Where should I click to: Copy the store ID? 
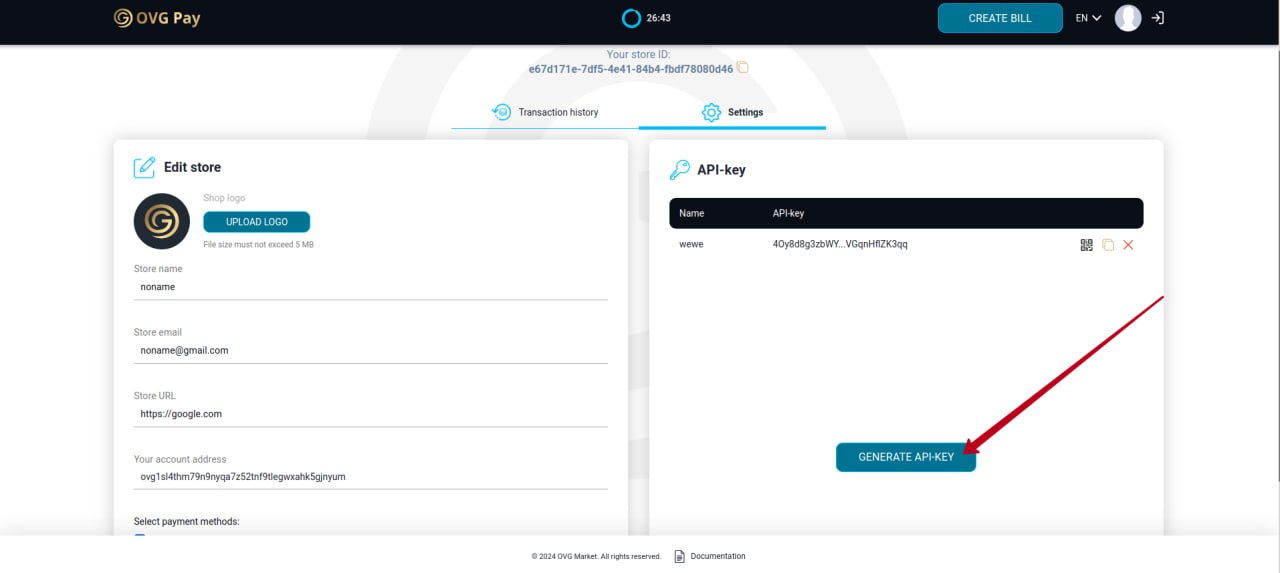(x=742, y=68)
